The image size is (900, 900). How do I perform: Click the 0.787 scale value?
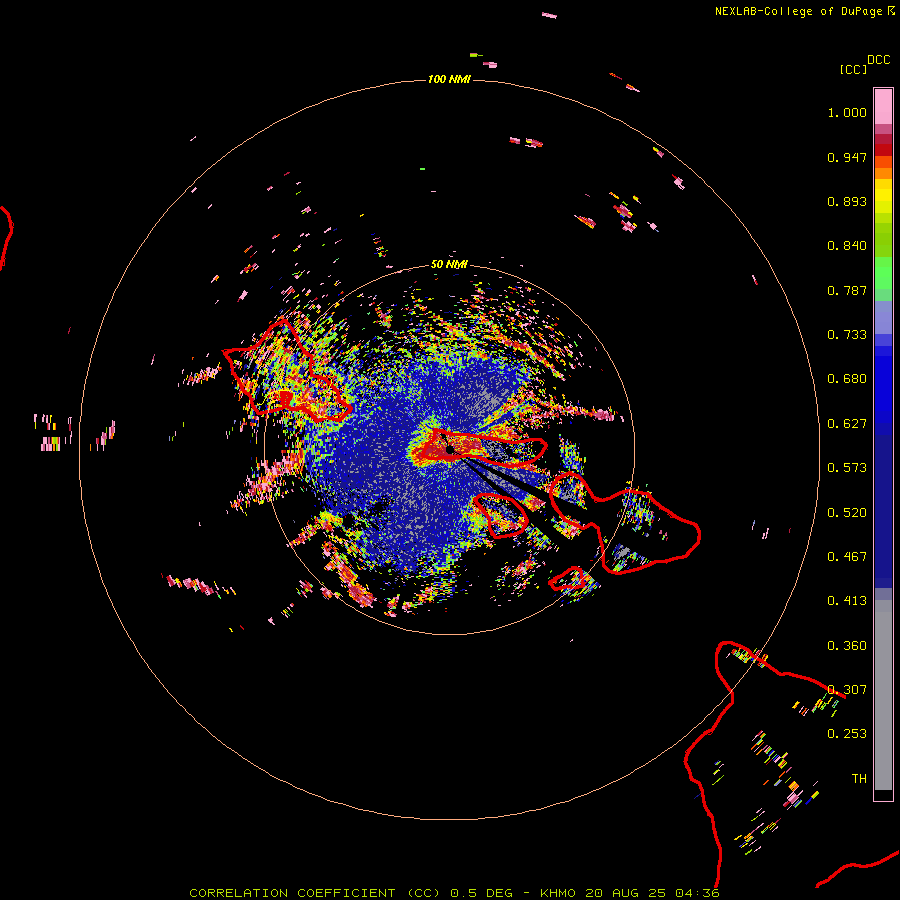pos(847,290)
